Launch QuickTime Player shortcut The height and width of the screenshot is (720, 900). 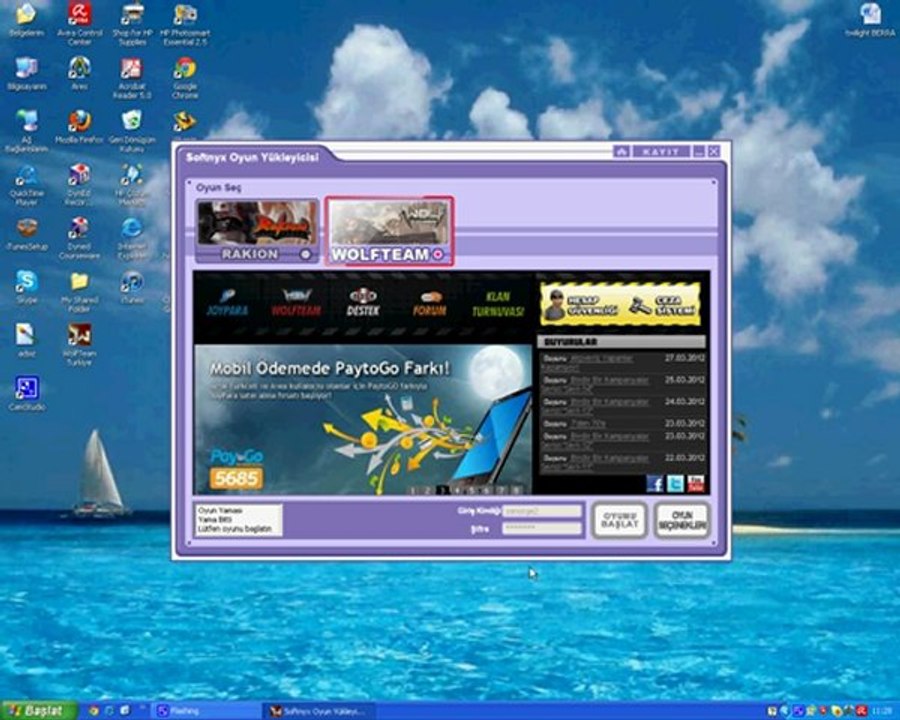[26, 185]
